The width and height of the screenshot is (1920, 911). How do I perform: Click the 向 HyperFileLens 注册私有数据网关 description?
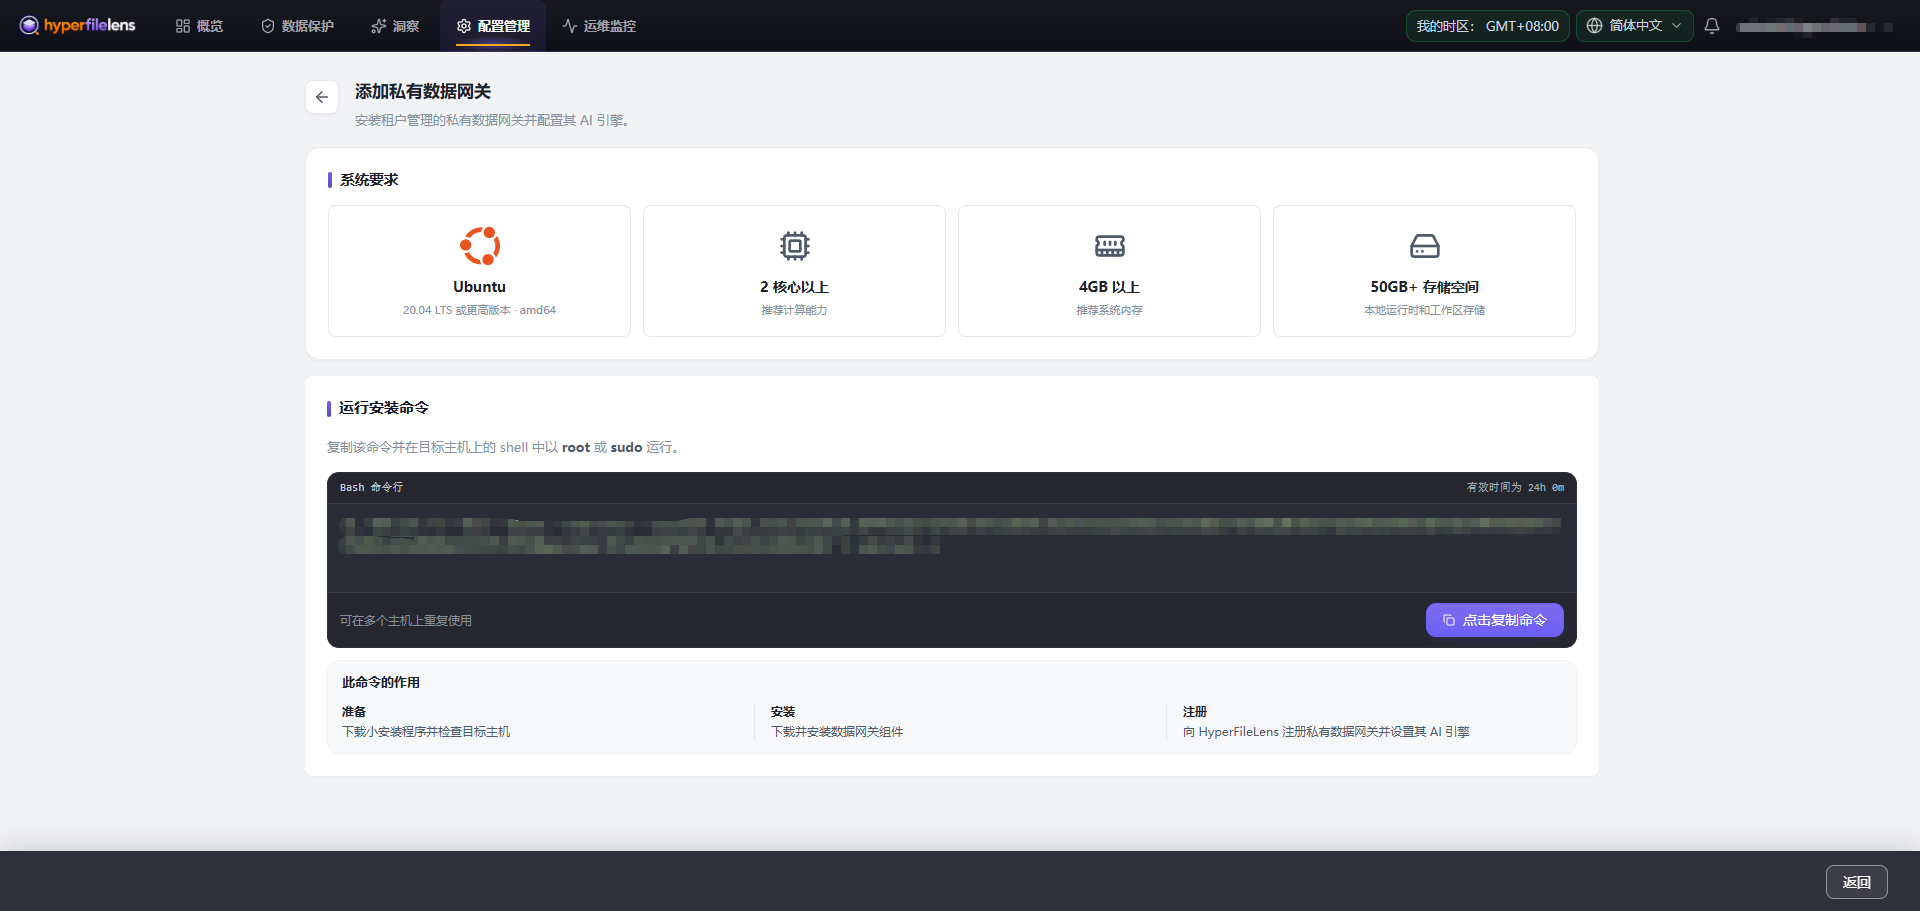1326,732
